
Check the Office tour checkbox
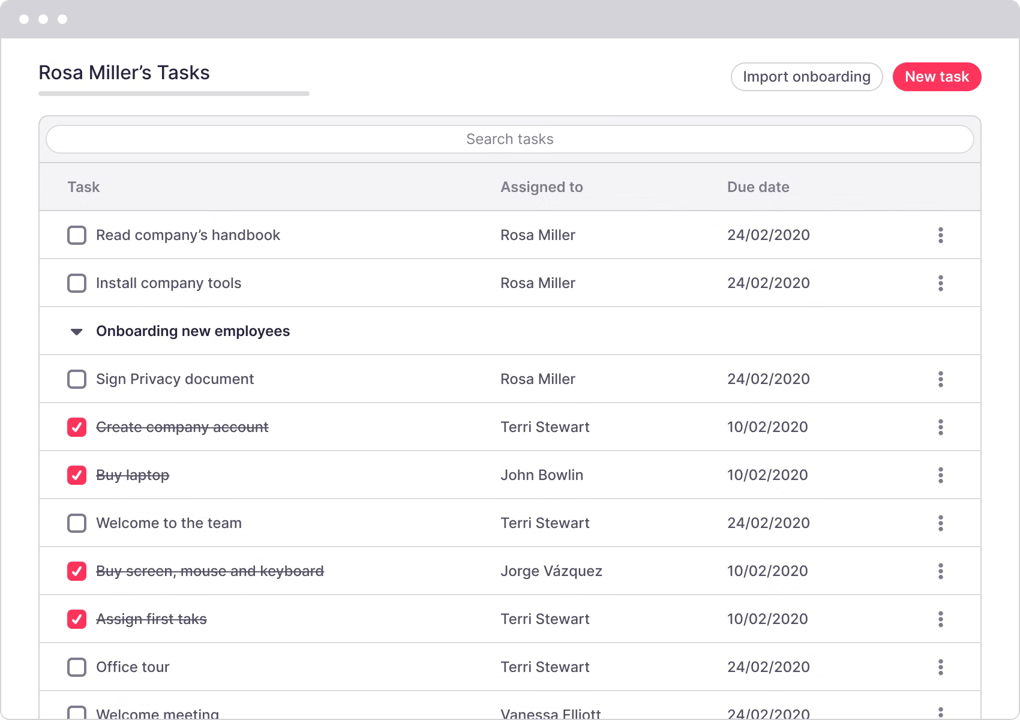click(76, 667)
